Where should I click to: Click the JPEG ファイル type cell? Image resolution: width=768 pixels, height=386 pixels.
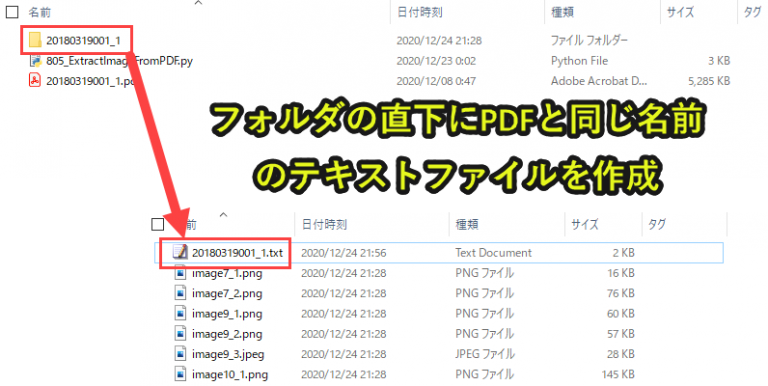coord(485,354)
